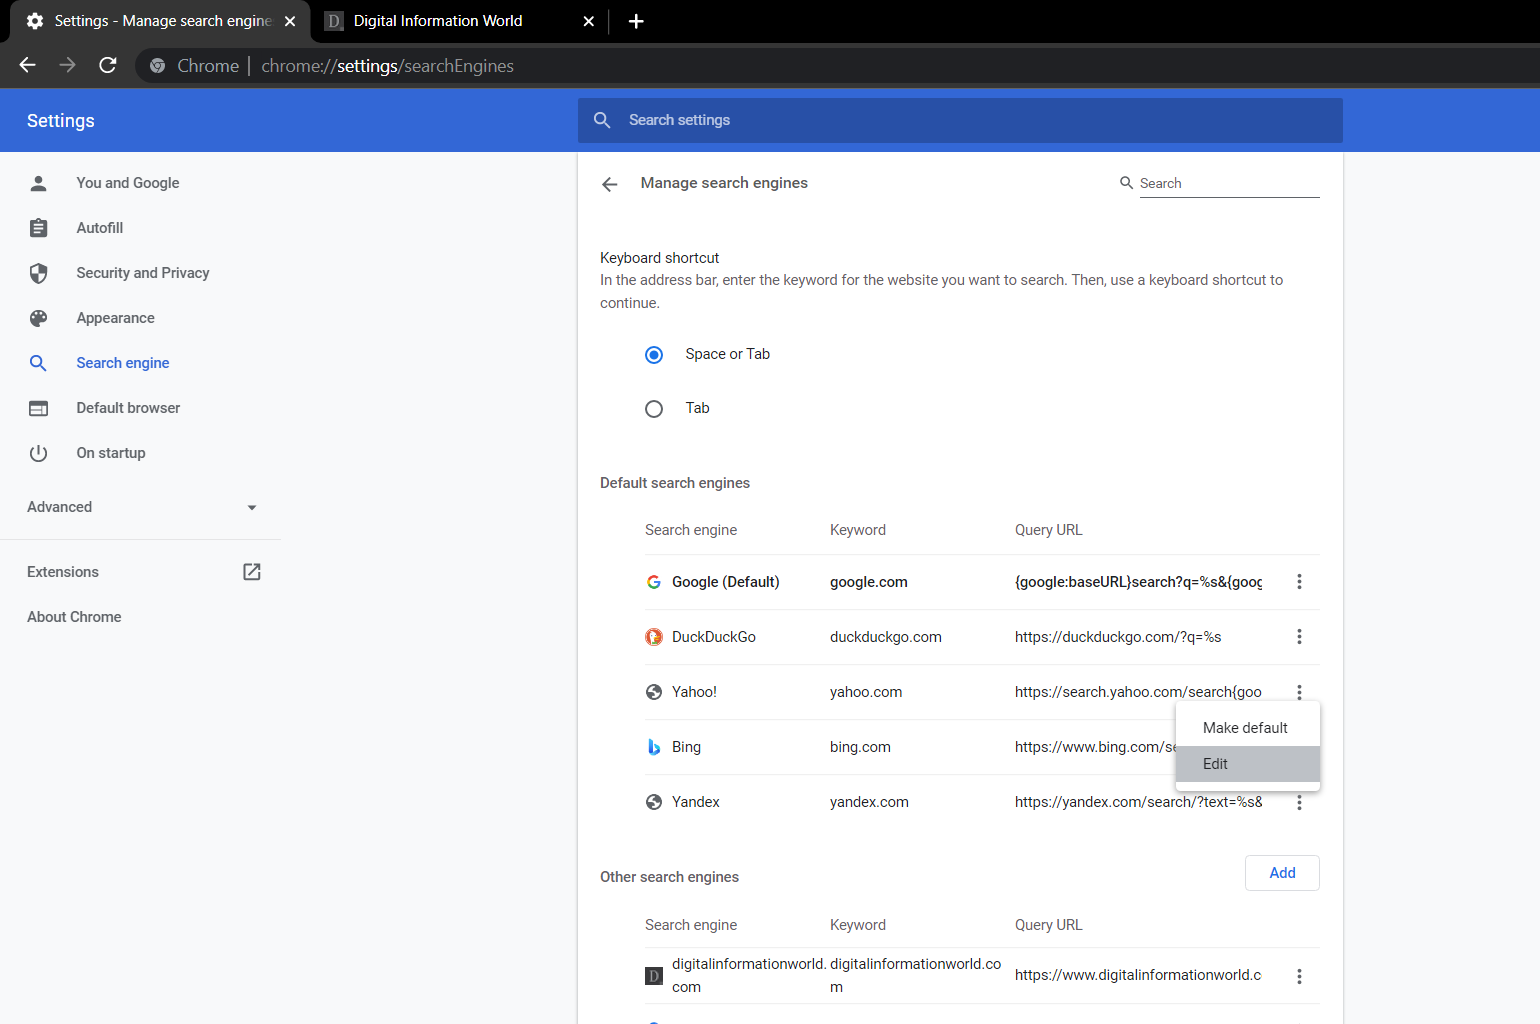1540x1024 pixels.
Task: Click the Keyboard shortcut heading
Action: coord(659,258)
